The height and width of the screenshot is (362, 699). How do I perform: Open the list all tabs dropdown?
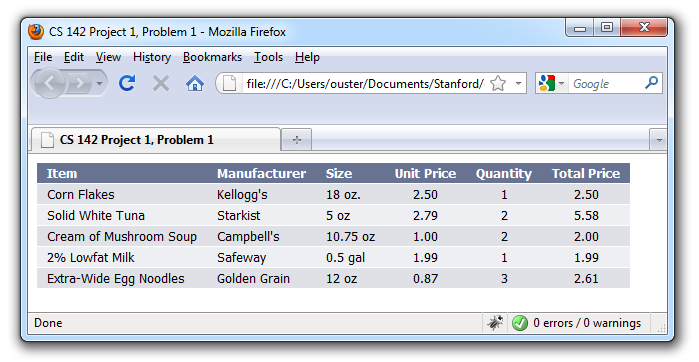tap(658, 140)
